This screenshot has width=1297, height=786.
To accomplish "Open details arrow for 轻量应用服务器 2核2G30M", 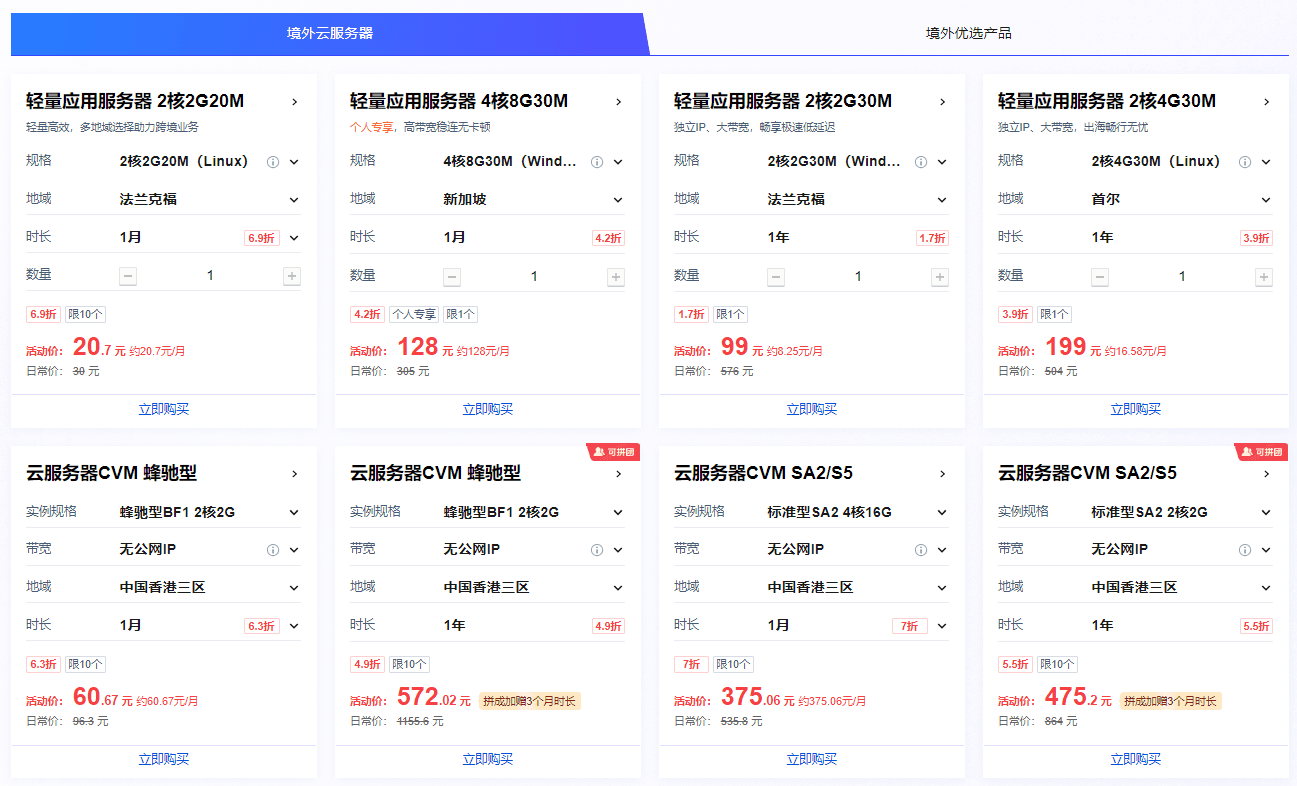I will (x=942, y=101).
